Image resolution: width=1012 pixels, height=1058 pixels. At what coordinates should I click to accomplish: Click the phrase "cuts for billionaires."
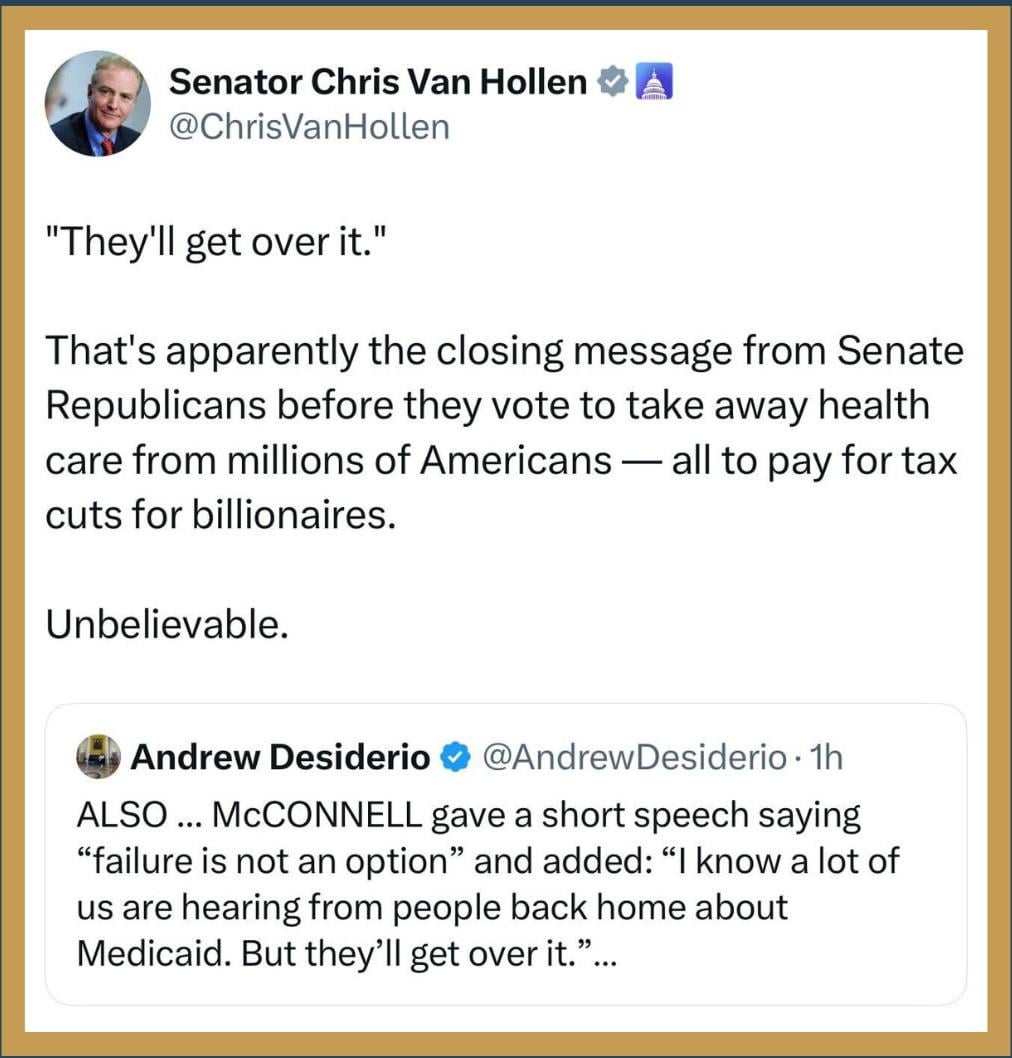point(220,513)
